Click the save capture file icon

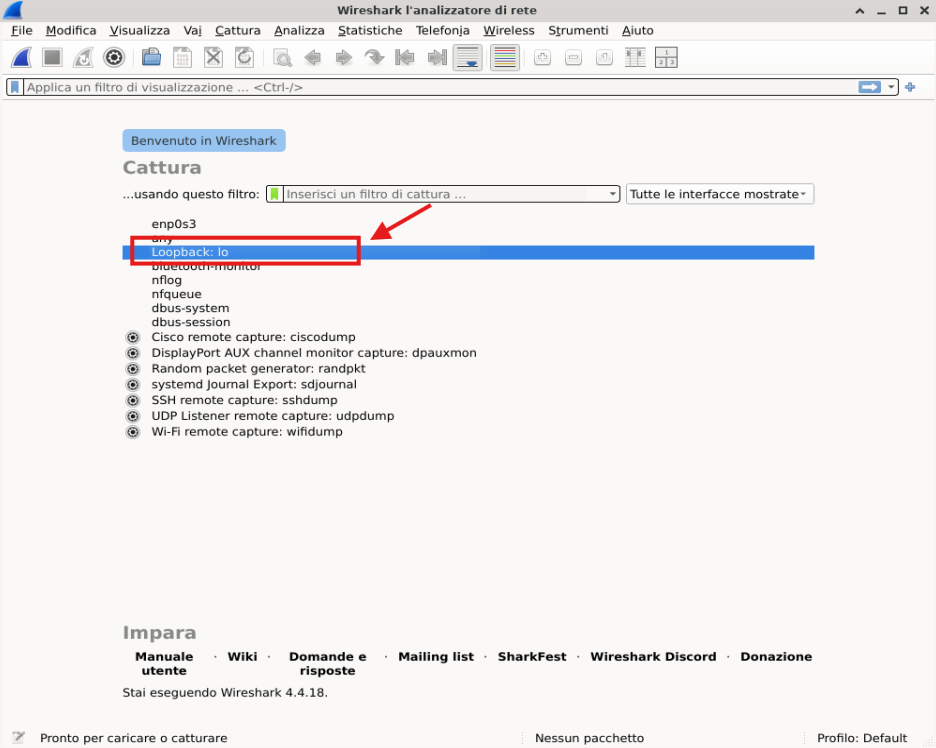click(x=182, y=58)
